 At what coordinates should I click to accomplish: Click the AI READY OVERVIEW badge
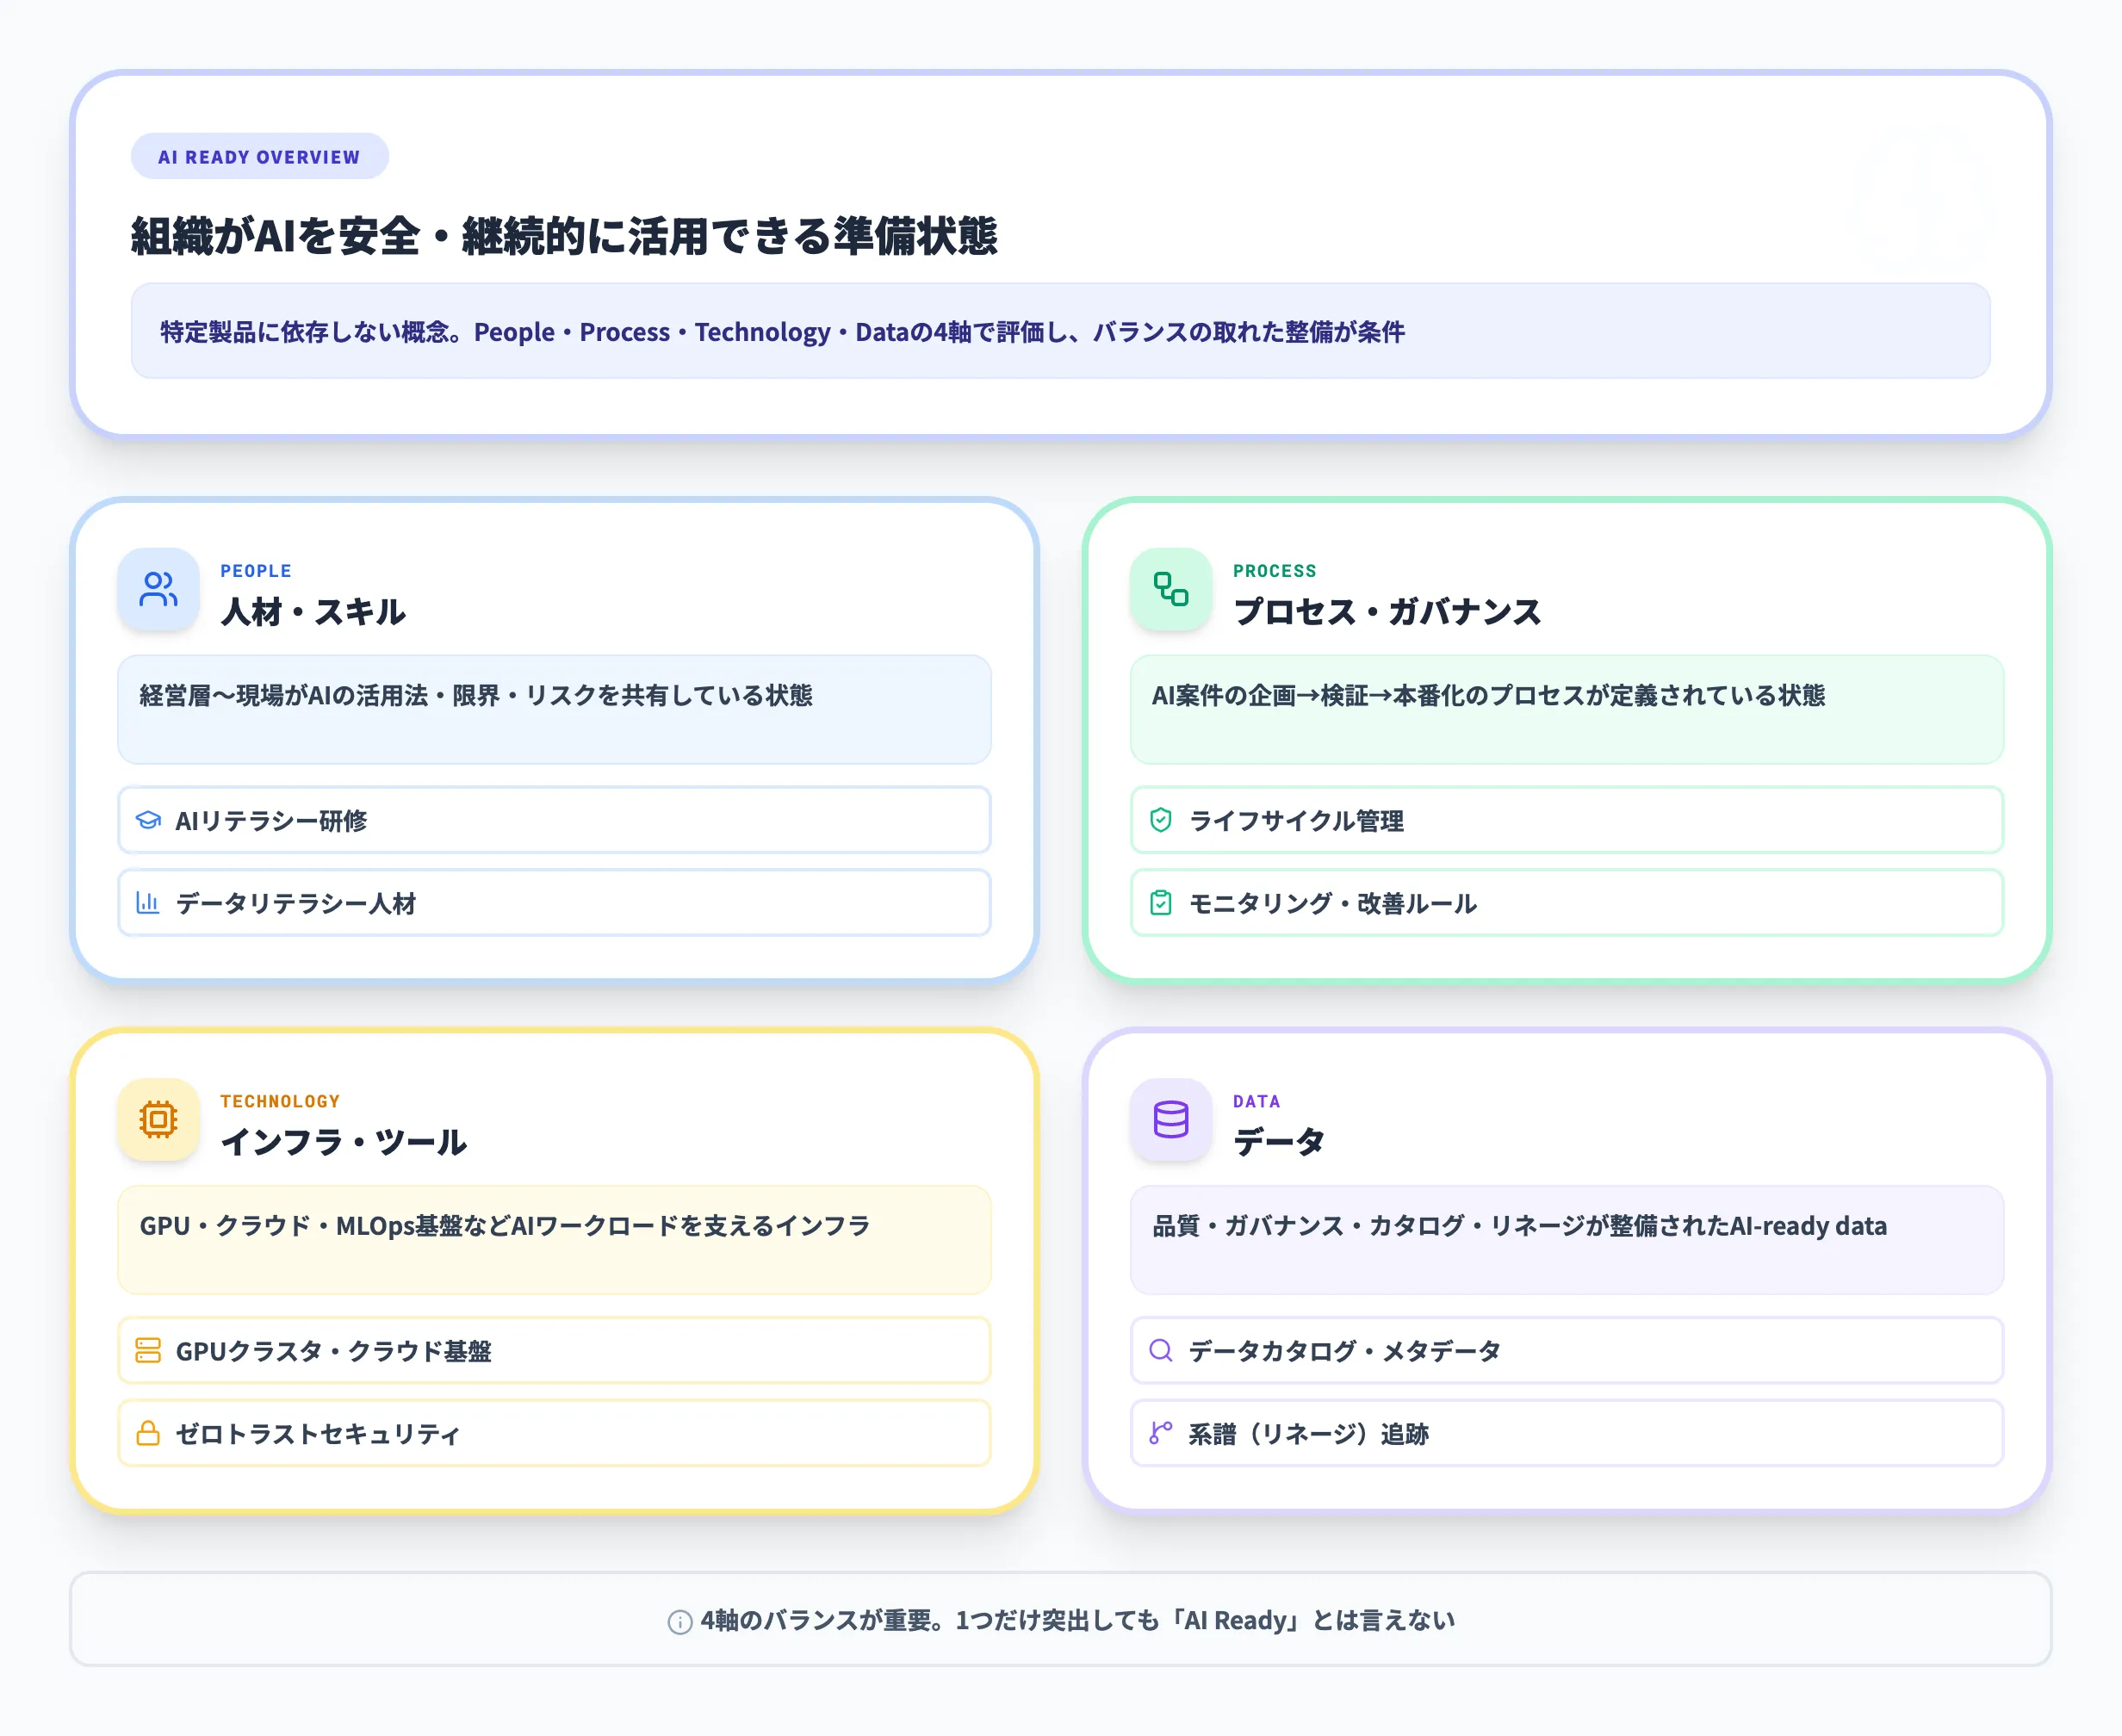[x=259, y=156]
